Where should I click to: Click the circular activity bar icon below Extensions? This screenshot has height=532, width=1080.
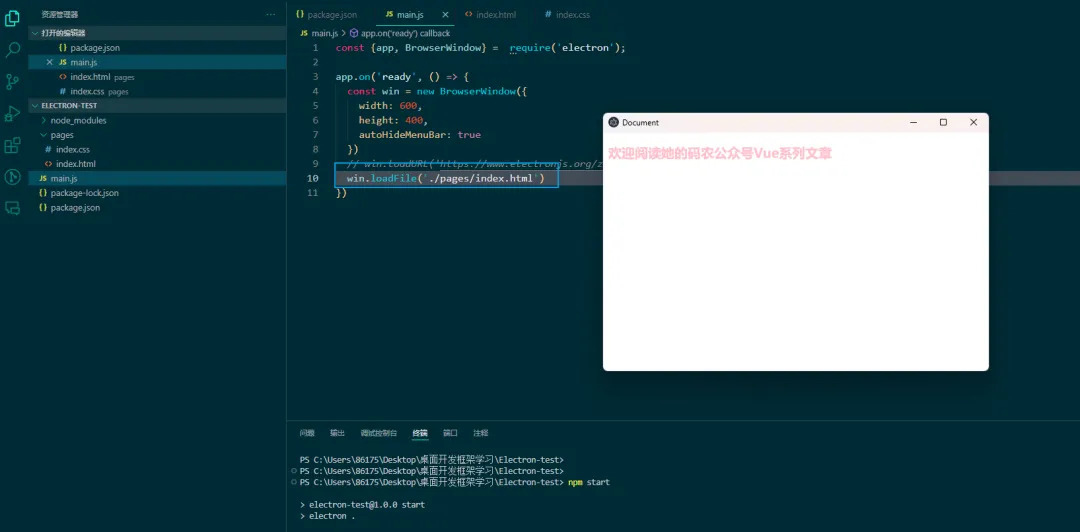[x=12, y=177]
